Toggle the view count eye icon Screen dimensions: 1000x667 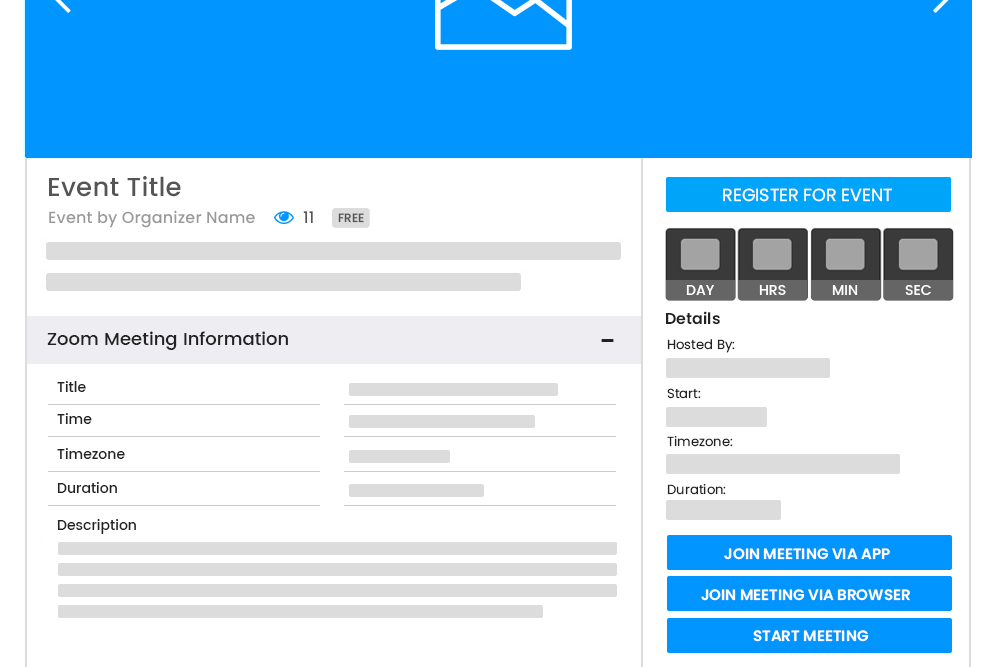pyautogui.click(x=283, y=217)
